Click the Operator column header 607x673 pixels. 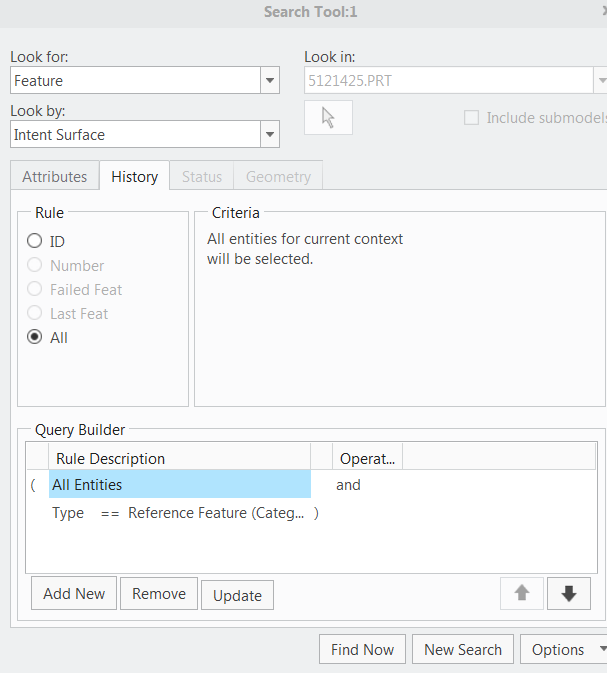click(367, 459)
